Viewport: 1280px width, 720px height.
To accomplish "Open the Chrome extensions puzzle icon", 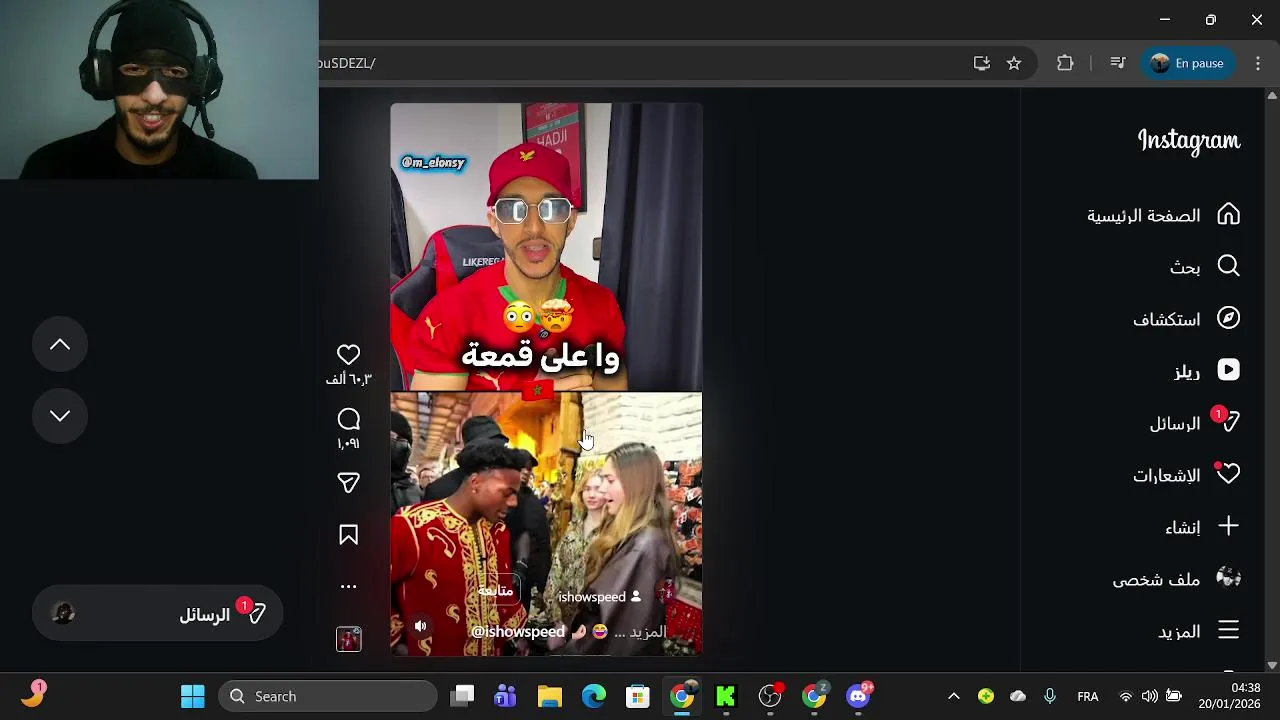I will [x=1065, y=63].
